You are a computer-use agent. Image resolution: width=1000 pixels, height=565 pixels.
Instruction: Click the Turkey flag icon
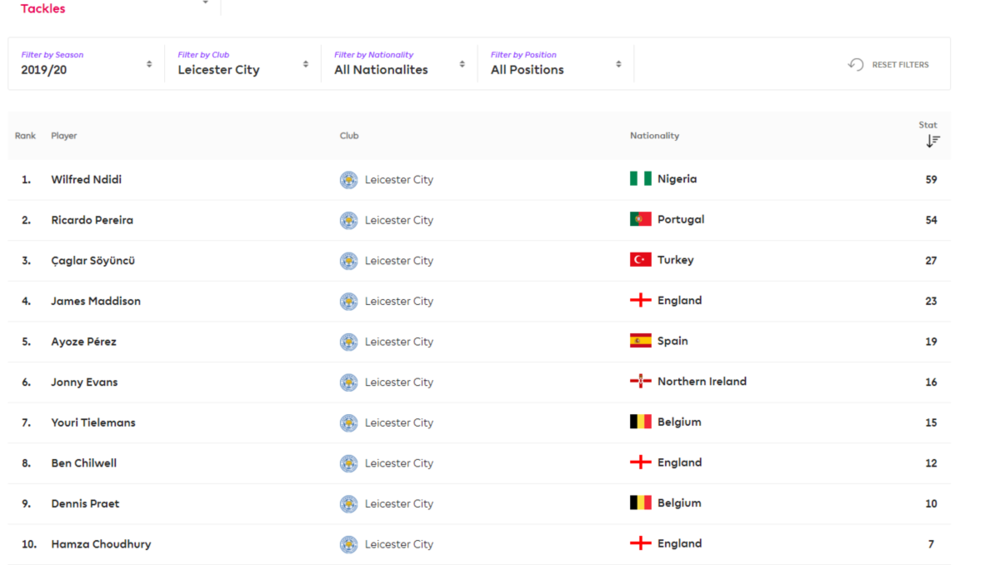click(x=640, y=260)
